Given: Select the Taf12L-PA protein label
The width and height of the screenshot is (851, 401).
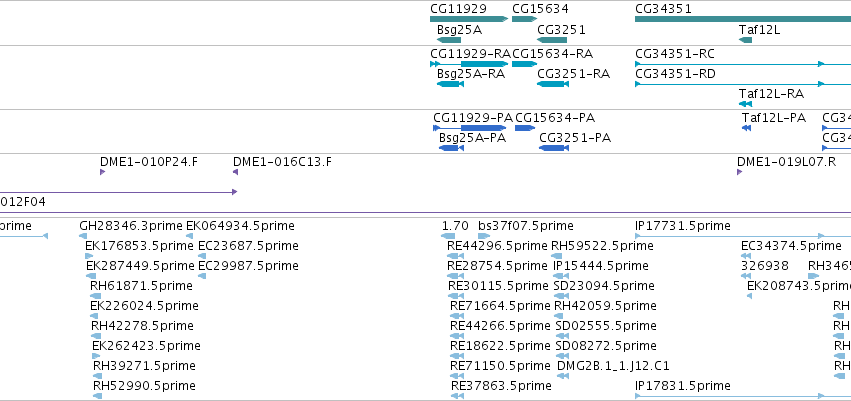Looking at the screenshot, I should tap(774, 118).
